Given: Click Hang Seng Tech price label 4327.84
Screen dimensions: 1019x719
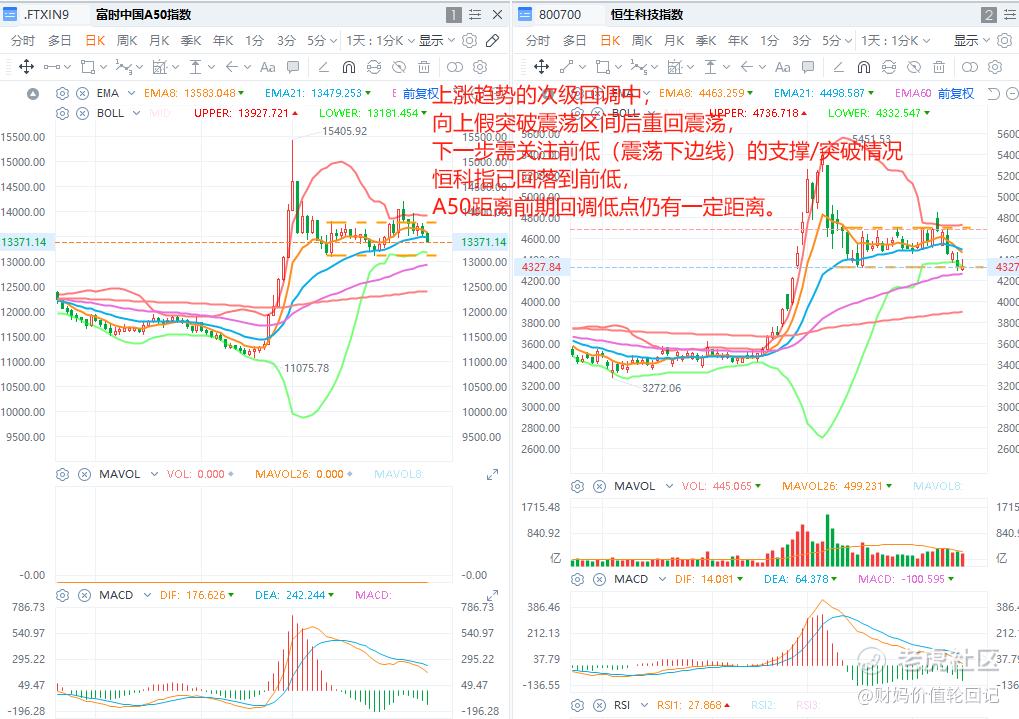Looking at the screenshot, I should pos(541,267).
